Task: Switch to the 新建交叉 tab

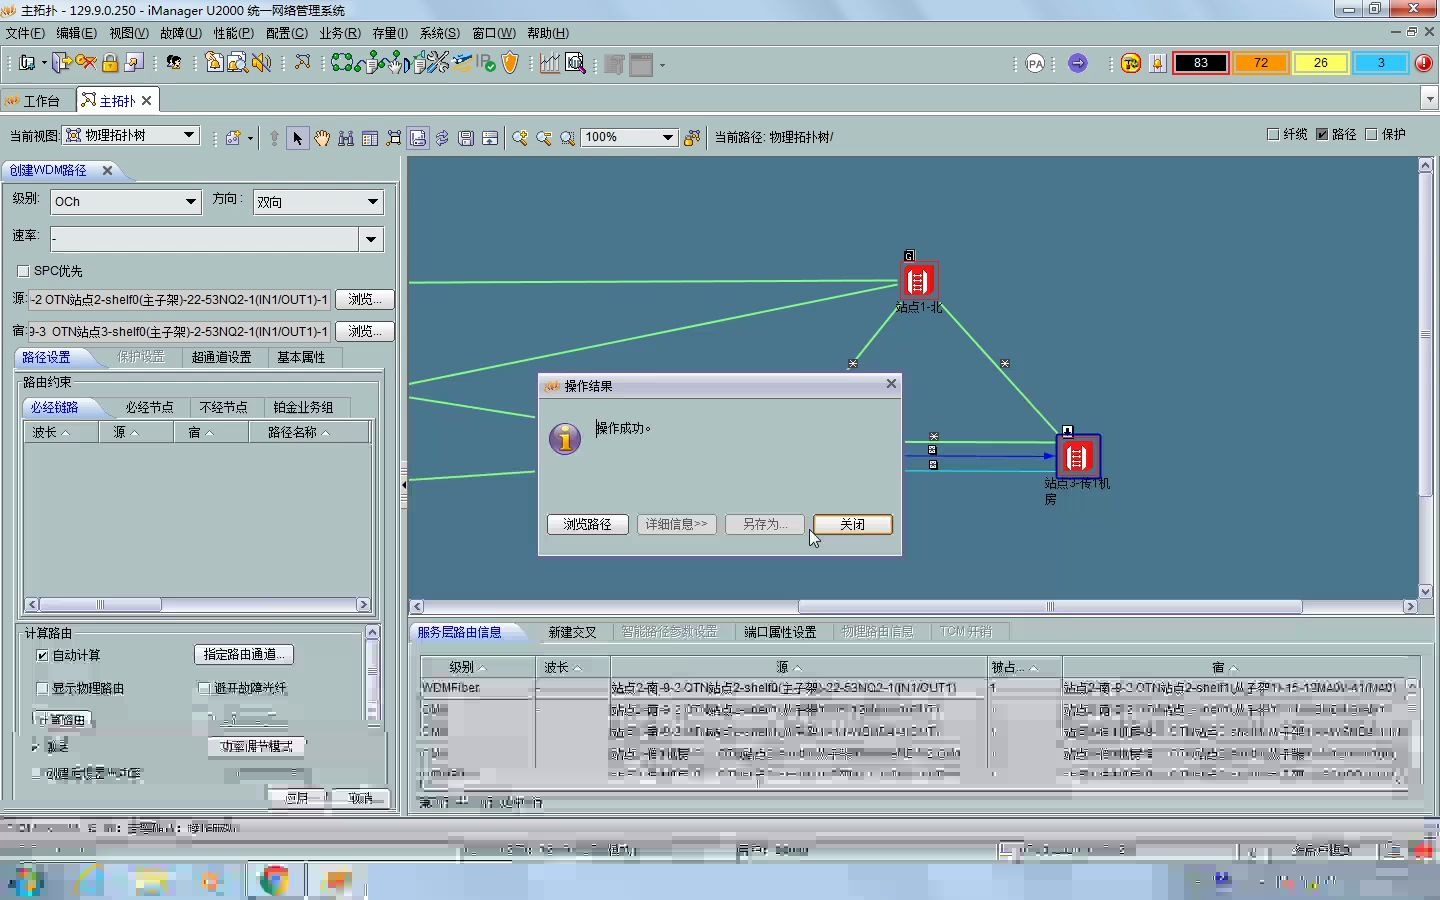Action: click(572, 632)
